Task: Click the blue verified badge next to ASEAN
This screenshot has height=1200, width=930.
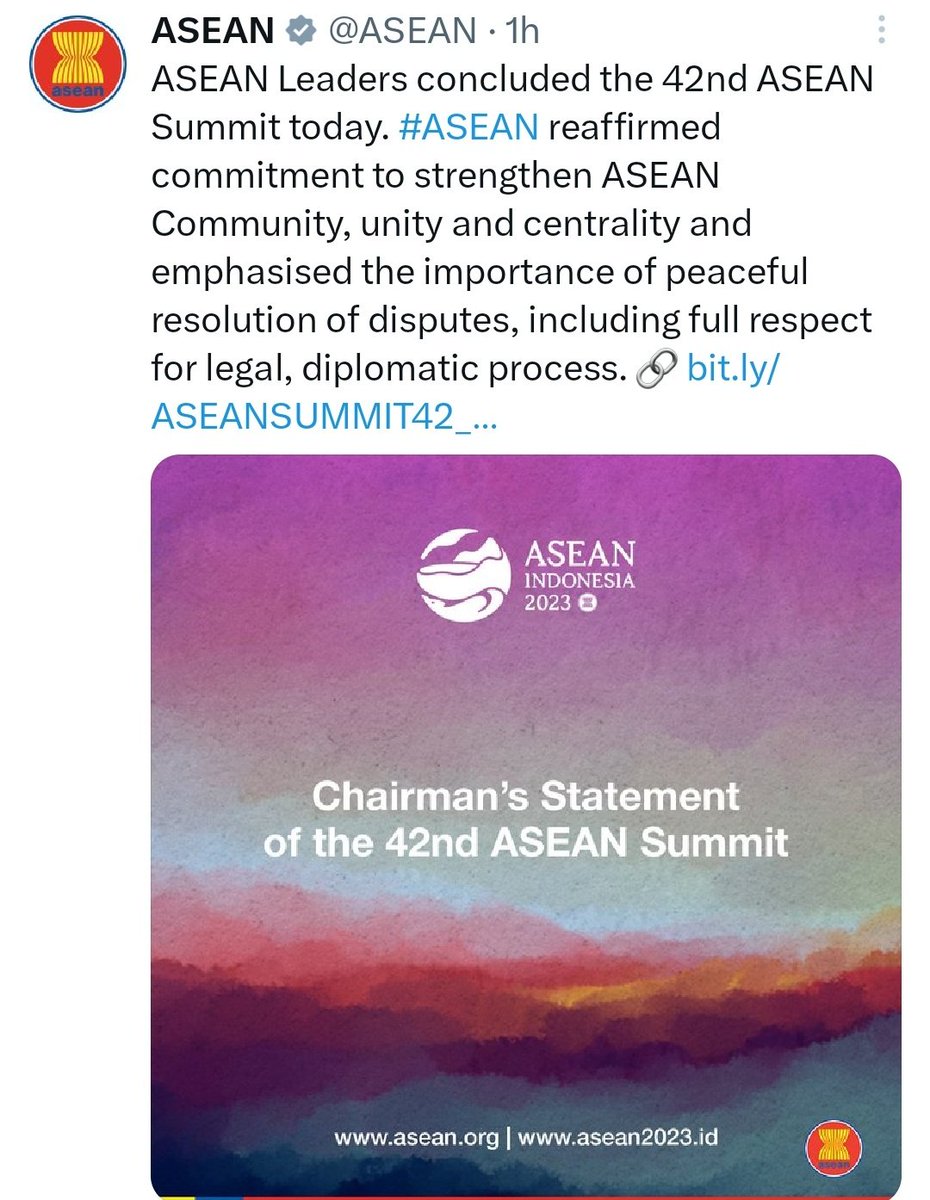Action: coord(297,31)
